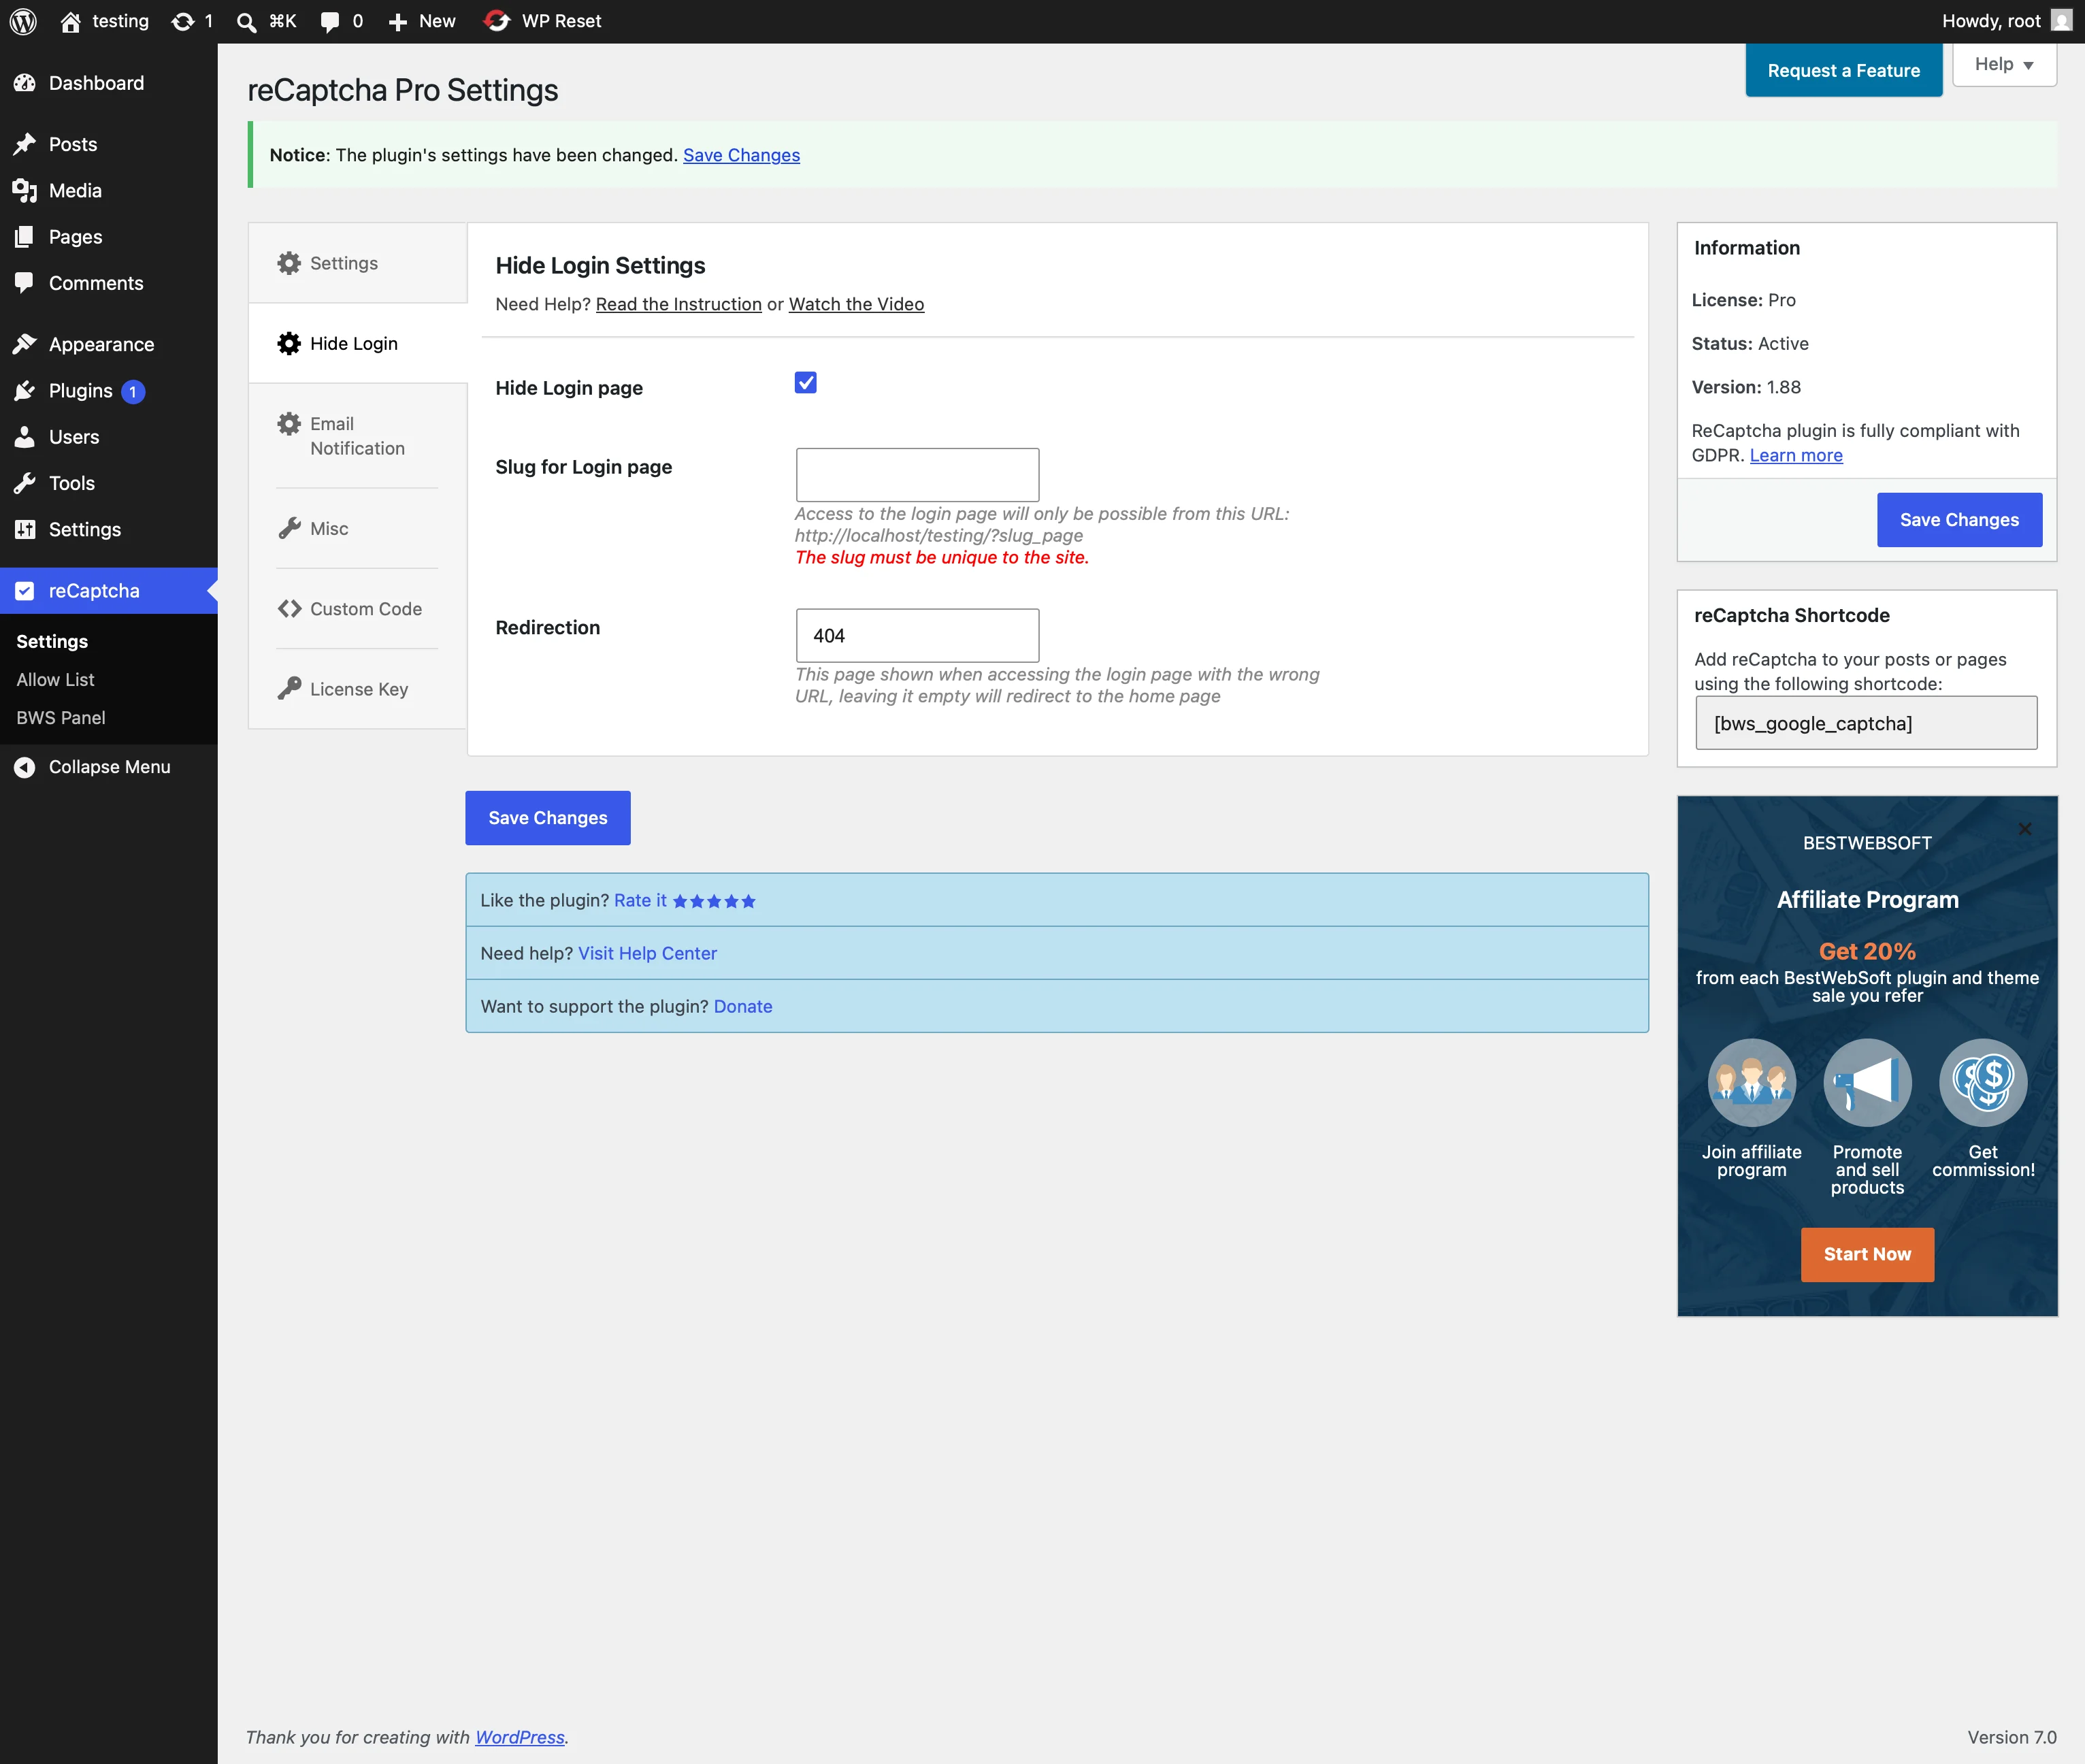
Task: Click the key icon beside License Key
Action: [x=289, y=688]
